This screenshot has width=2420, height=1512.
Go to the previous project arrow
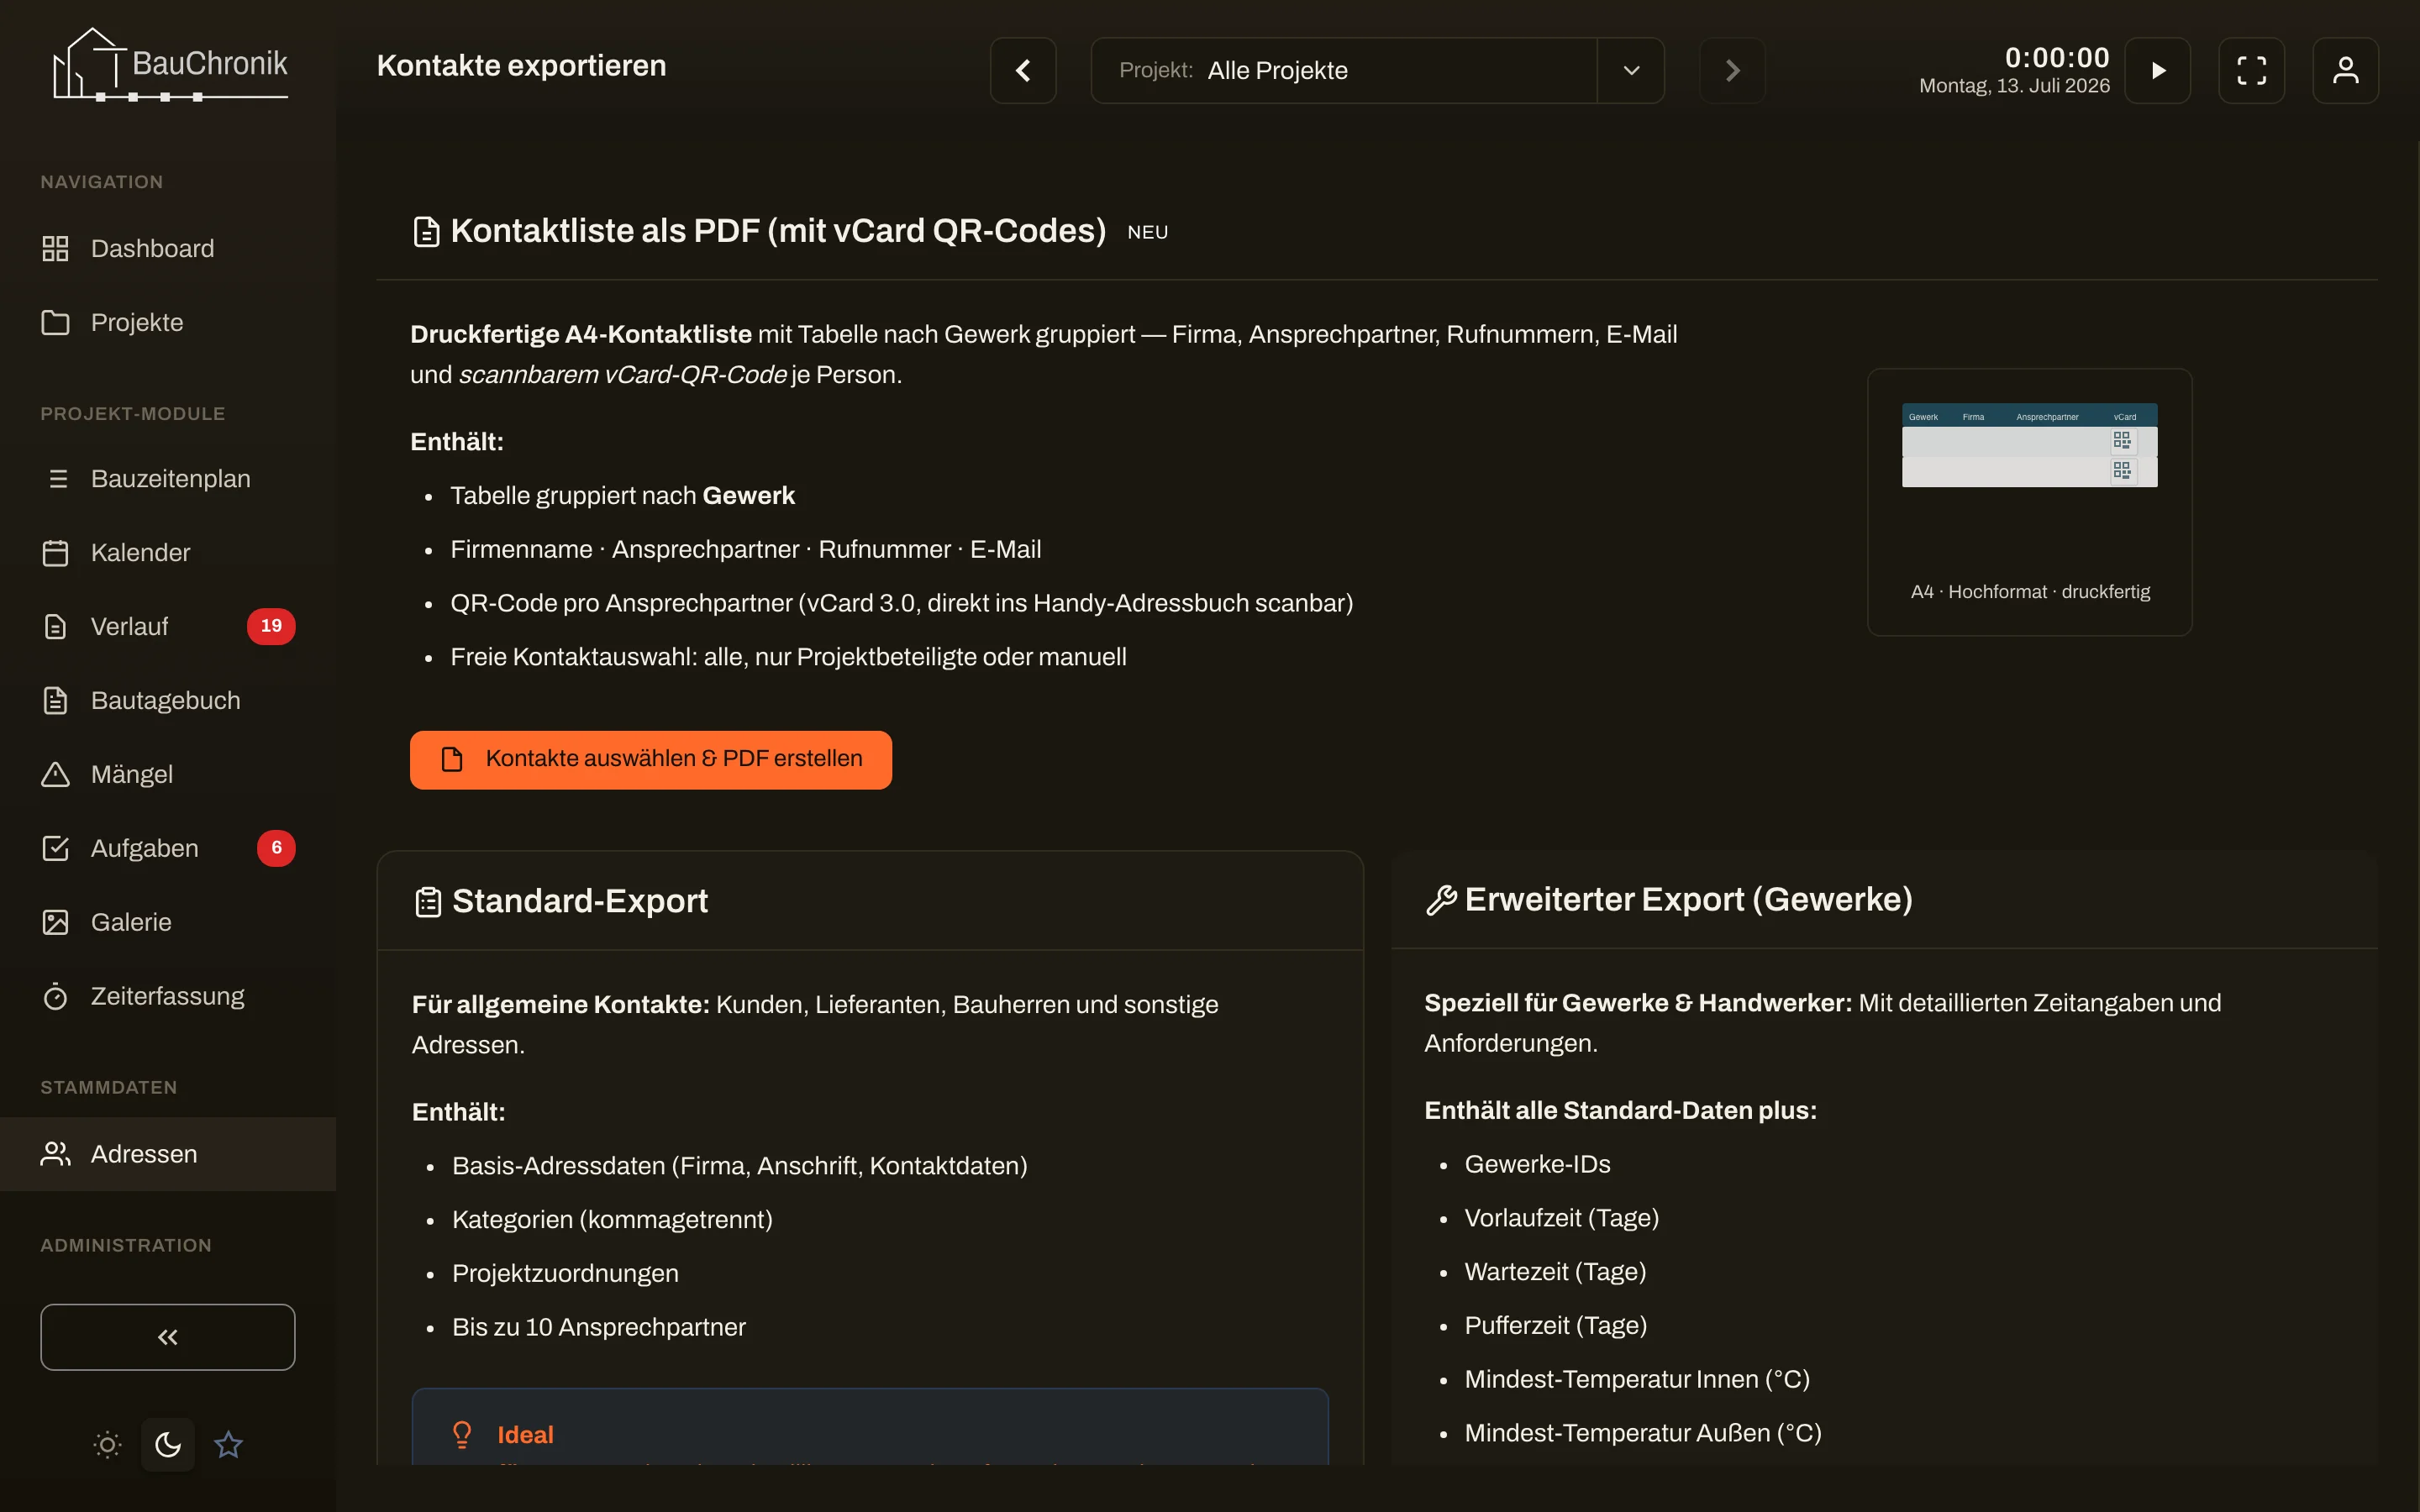pos(1023,70)
